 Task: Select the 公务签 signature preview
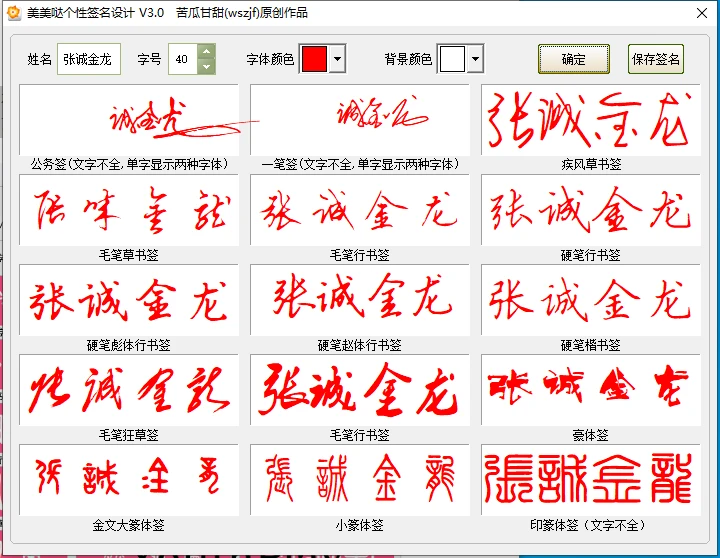pyautogui.click(x=128, y=120)
